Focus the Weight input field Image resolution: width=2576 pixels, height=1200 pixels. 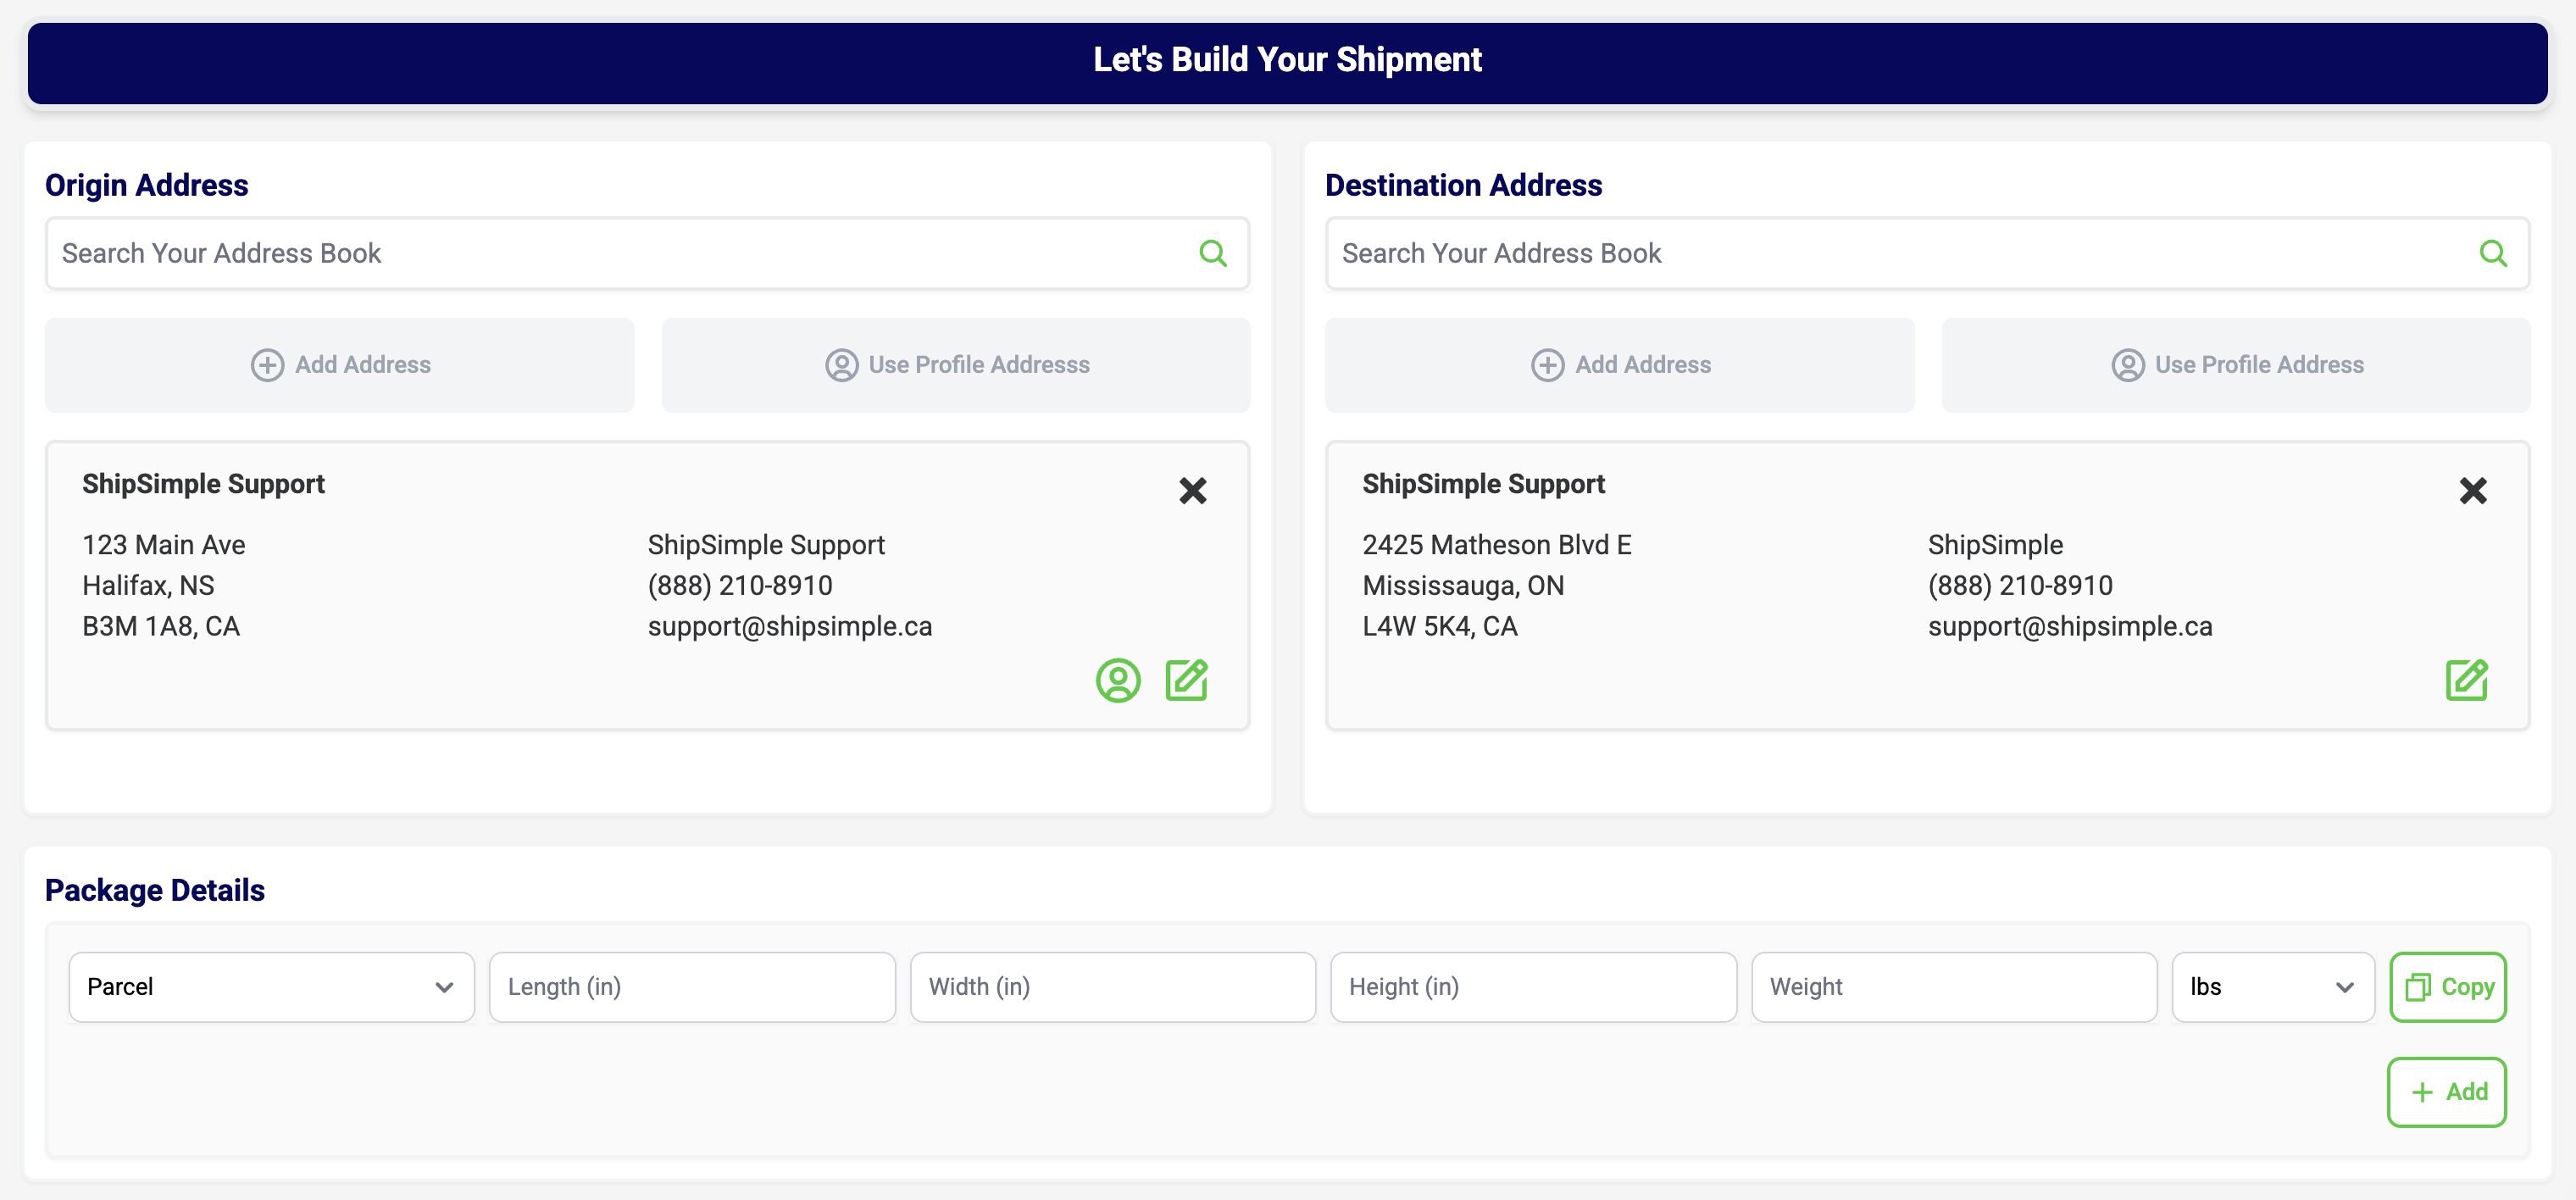tap(1953, 987)
